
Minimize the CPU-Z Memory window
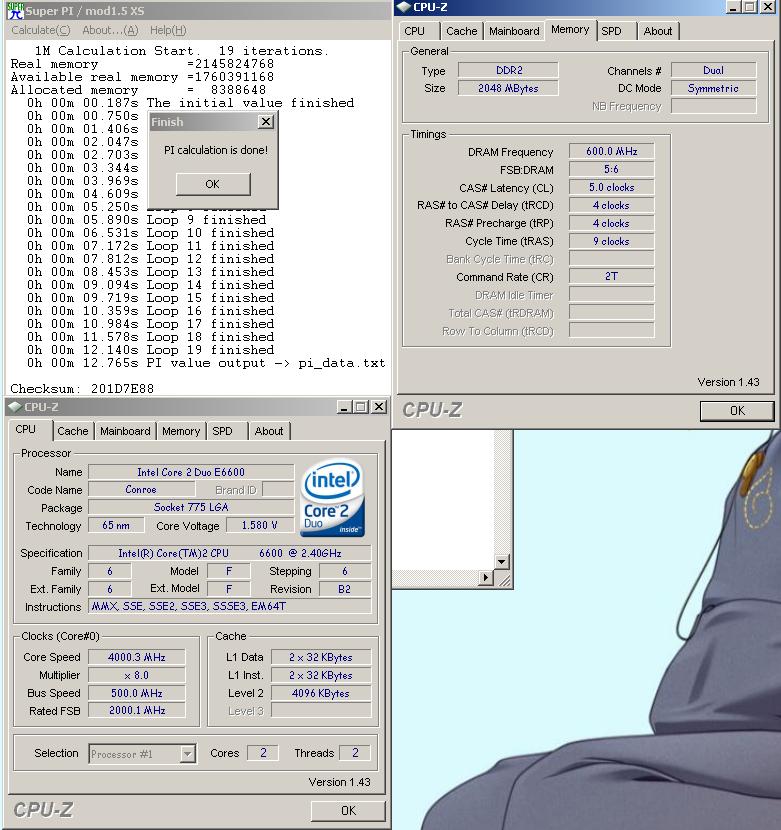click(x=733, y=7)
